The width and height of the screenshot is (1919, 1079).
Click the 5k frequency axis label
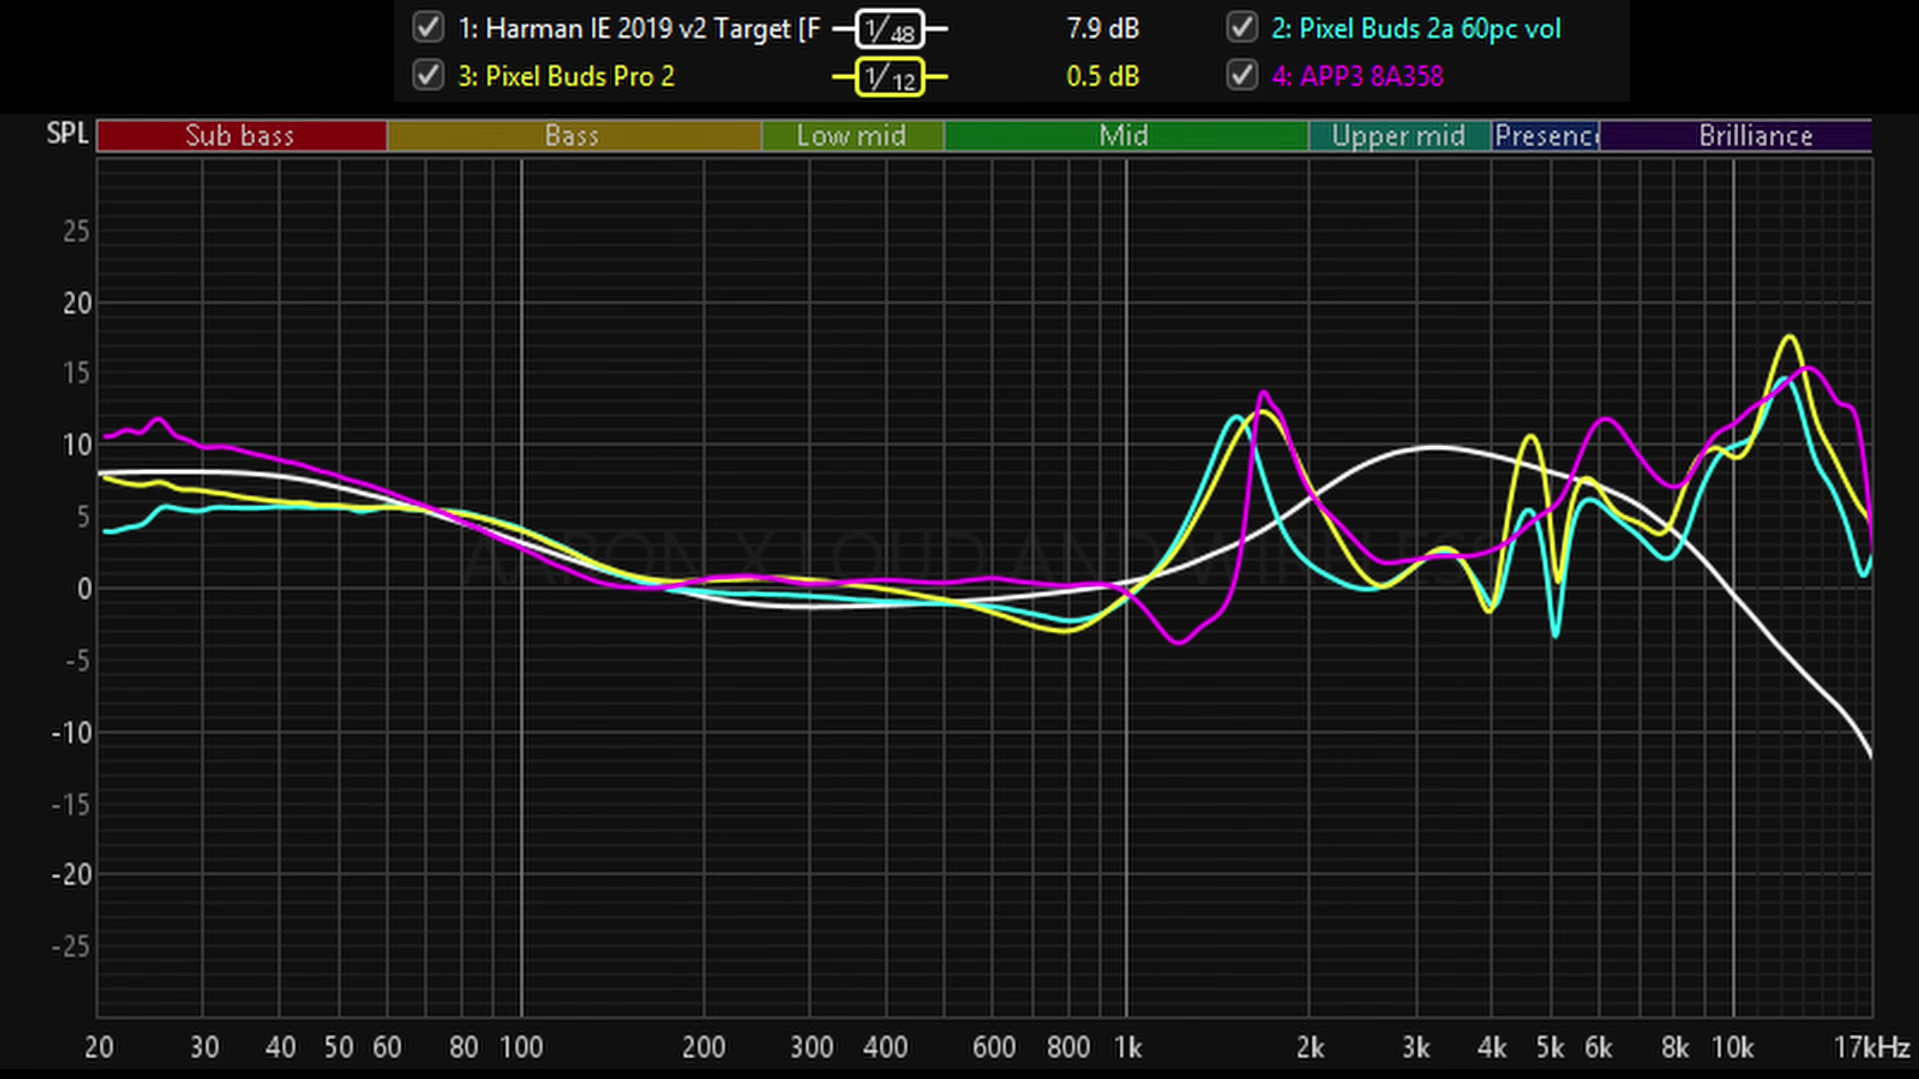click(x=1549, y=1047)
